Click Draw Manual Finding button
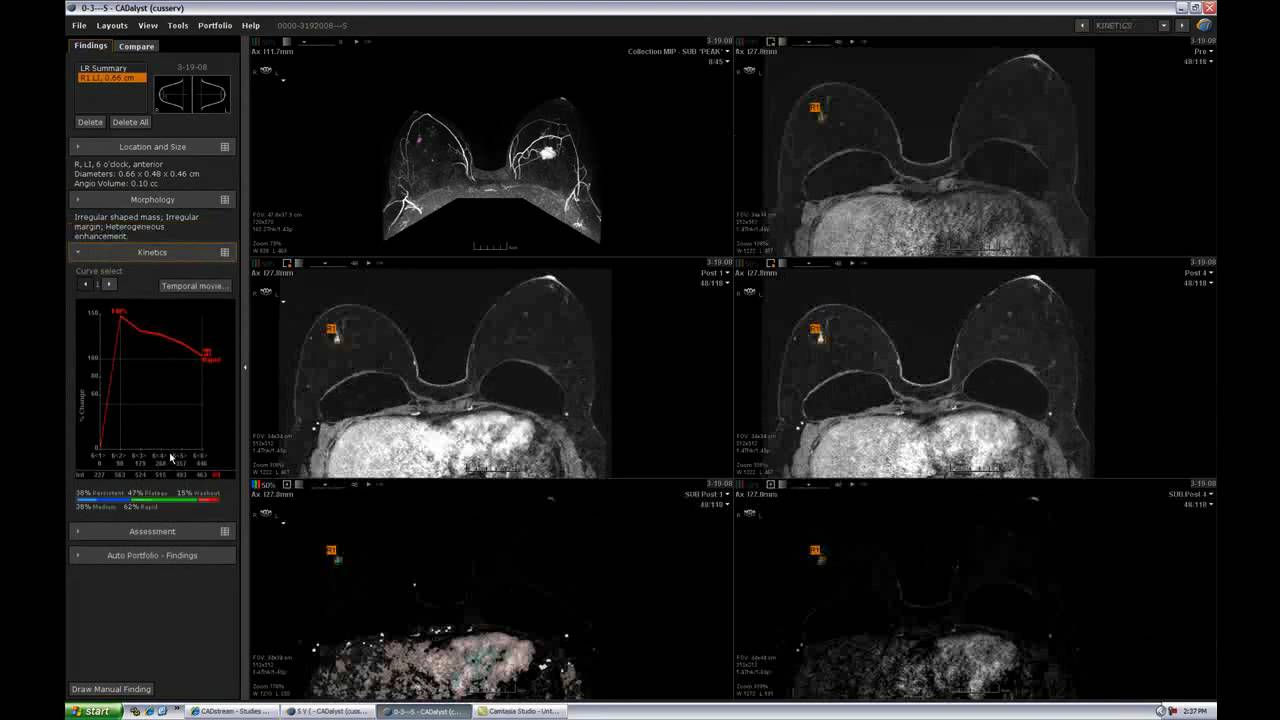Image resolution: width=1280 pixels, height=720 pixels. pyautogui.click(x=111, y=689)
